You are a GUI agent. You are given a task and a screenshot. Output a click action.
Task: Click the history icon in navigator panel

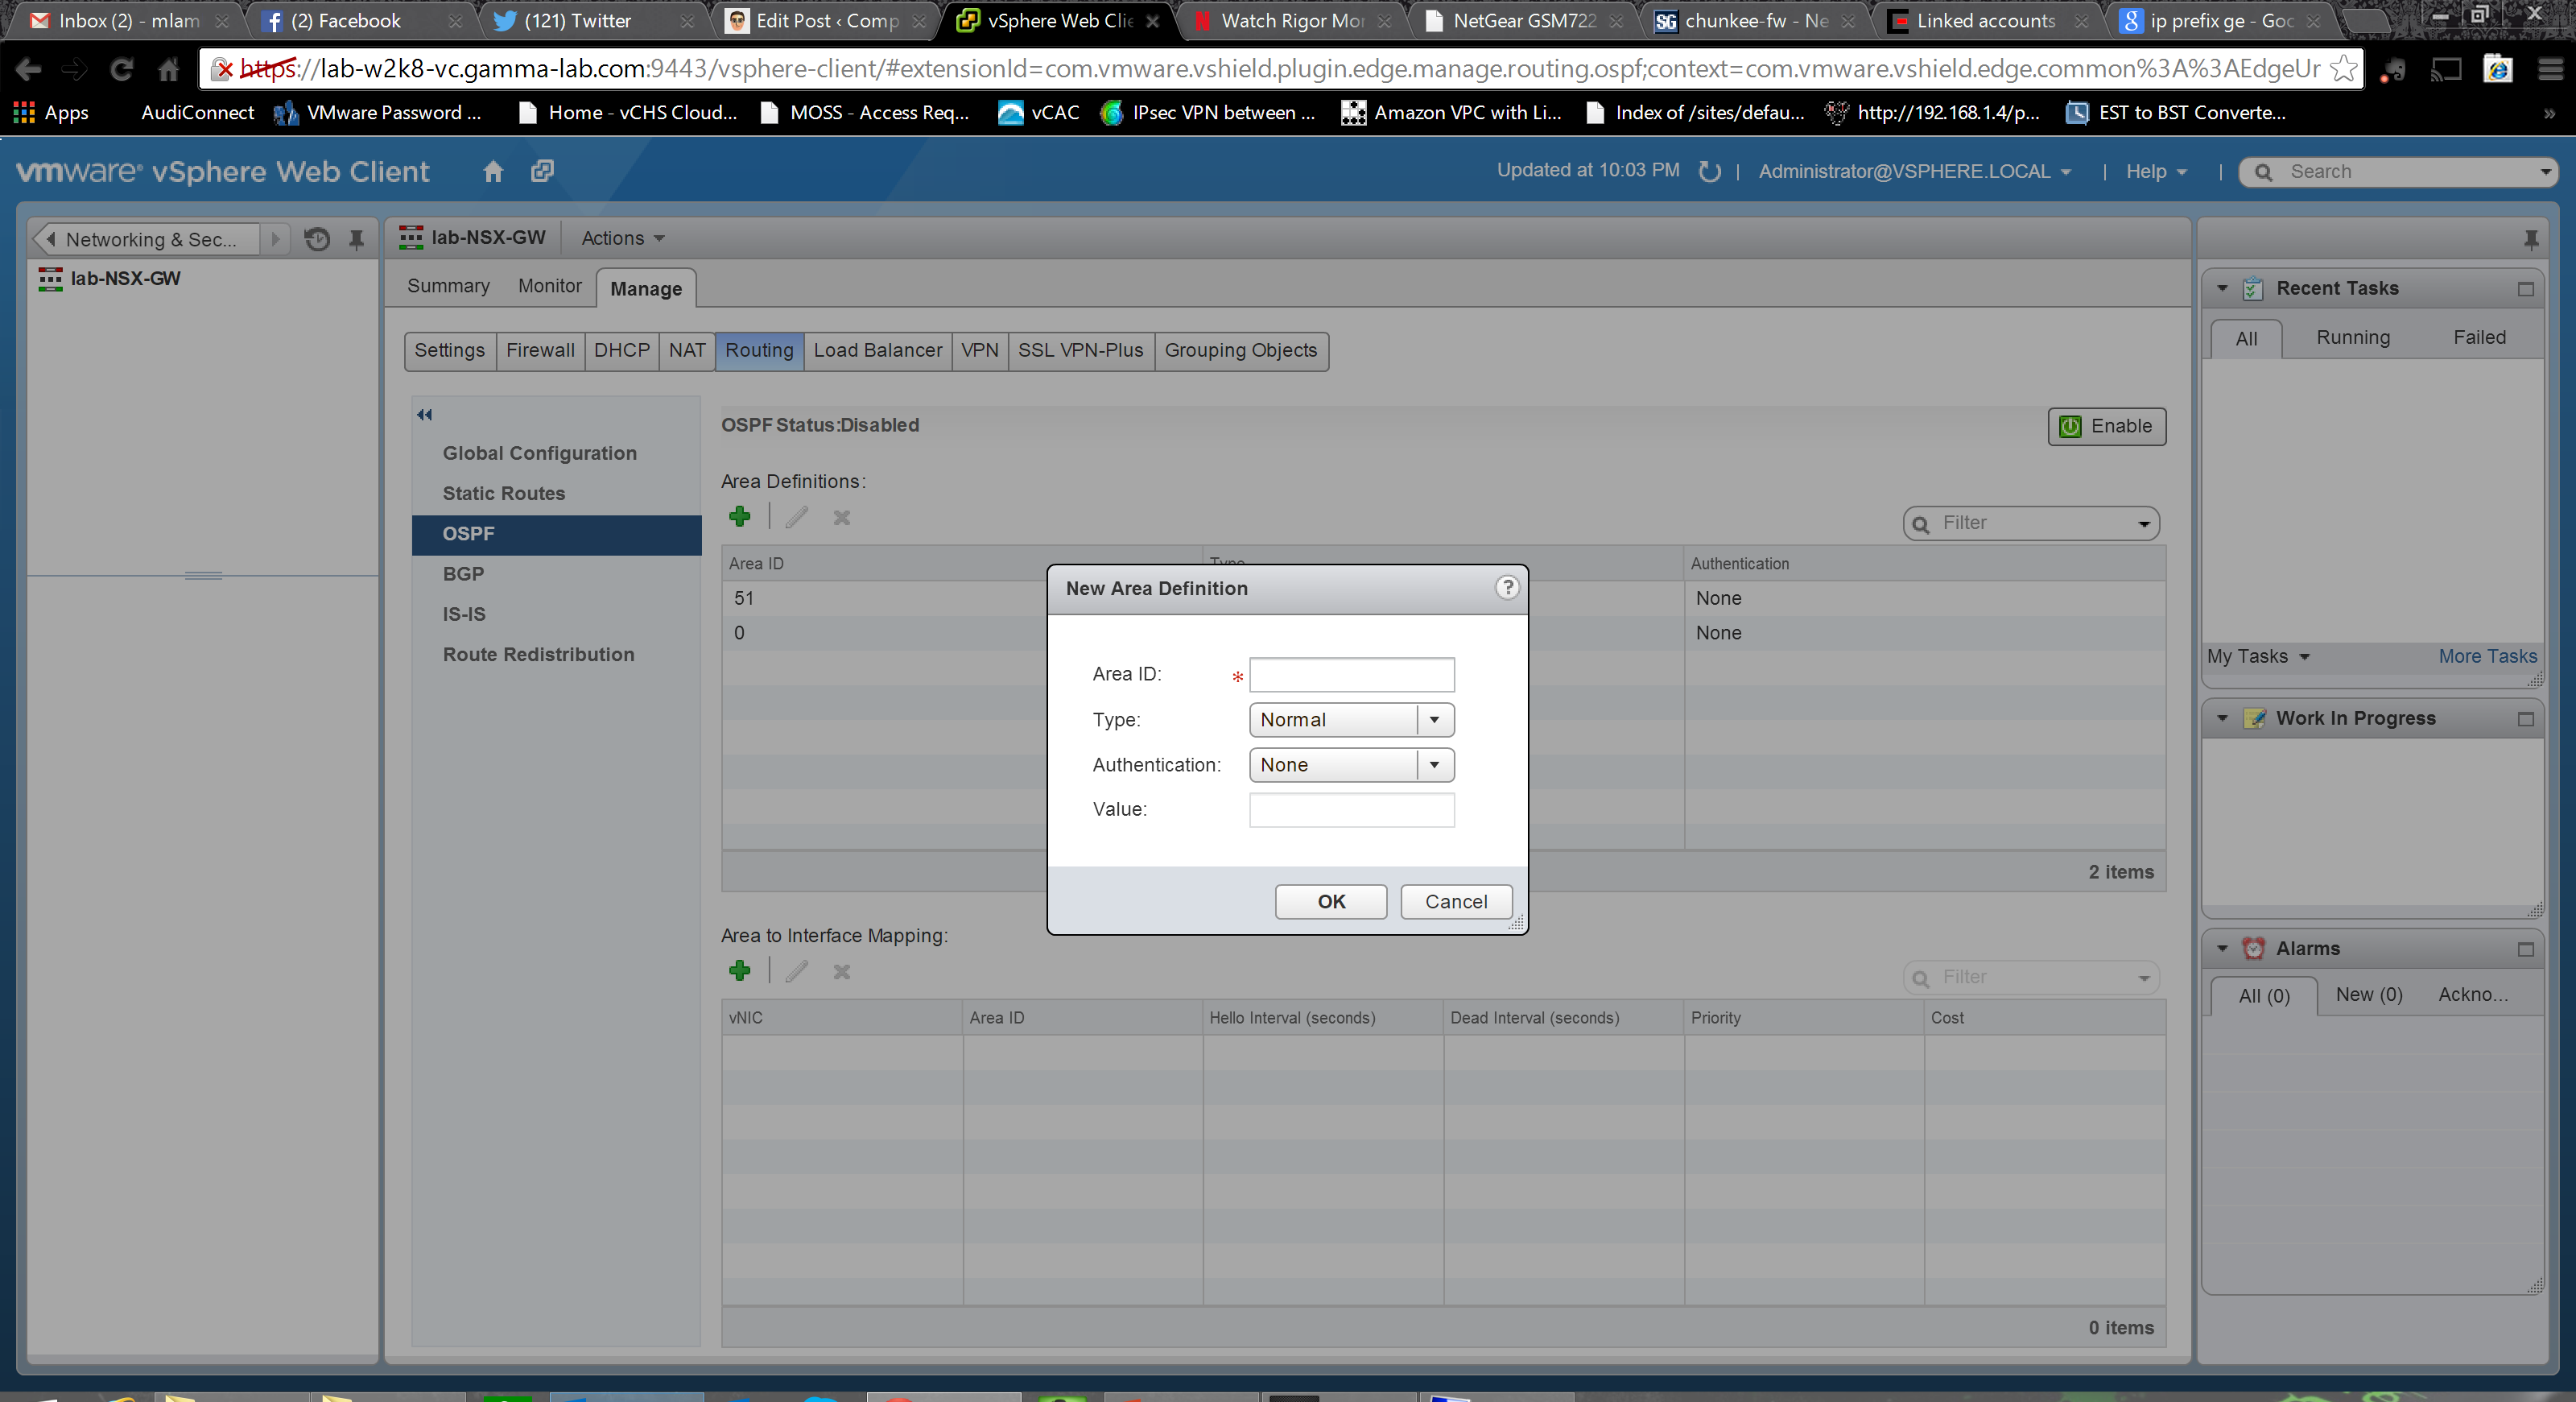click(x=317, y=239)
